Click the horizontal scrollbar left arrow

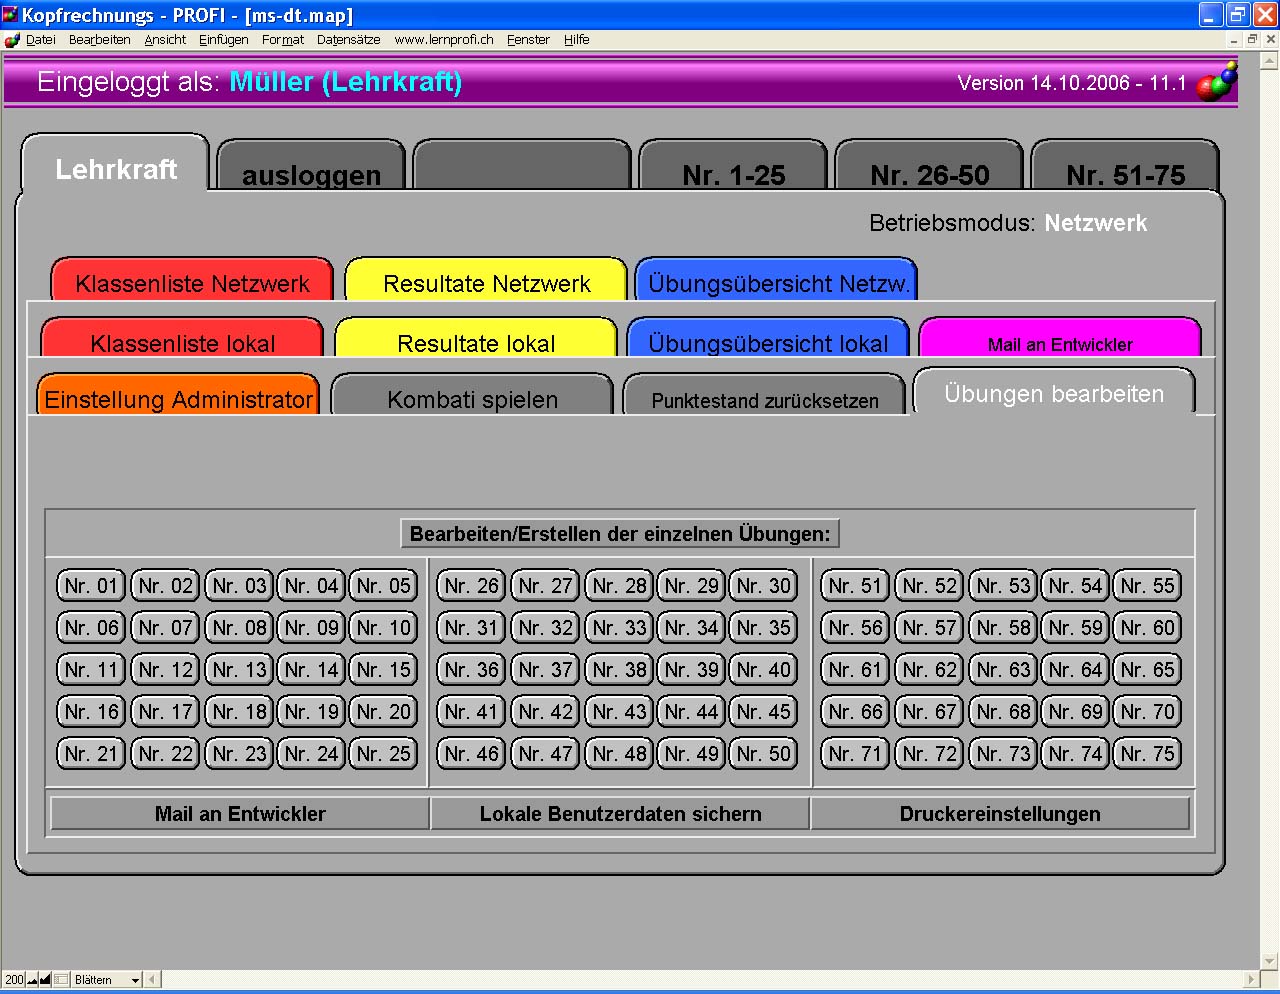(153, 980)
